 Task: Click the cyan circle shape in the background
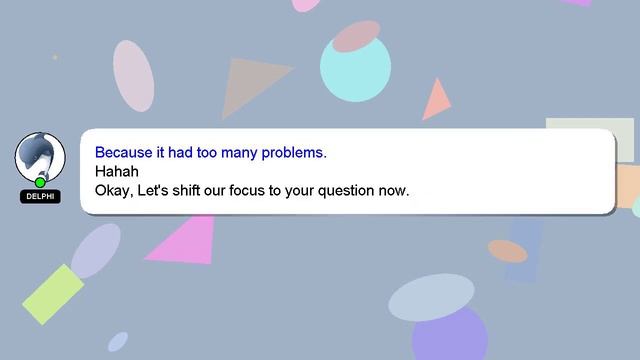[x=356, y=67]
